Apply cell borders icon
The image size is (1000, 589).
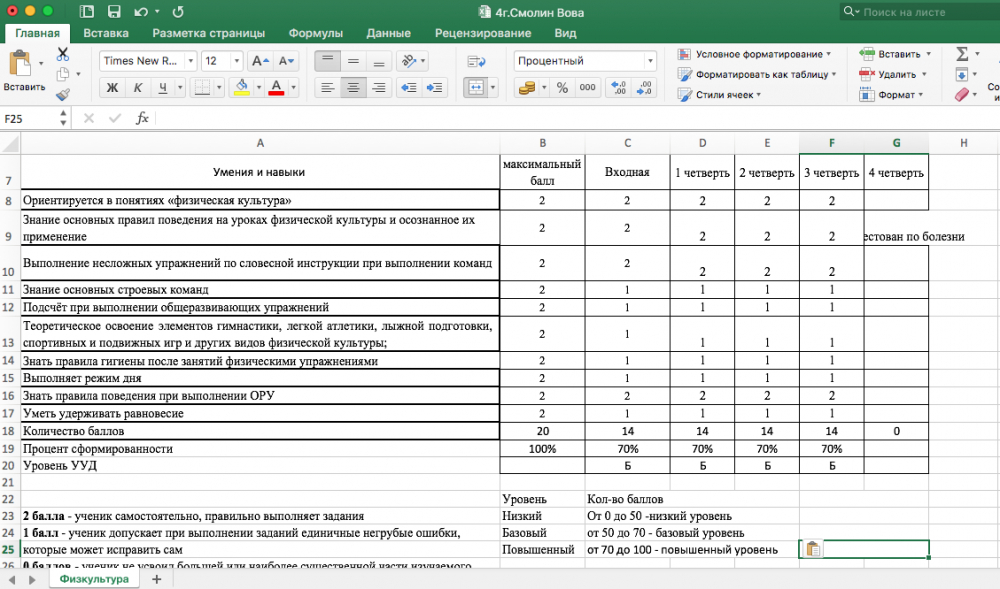click(202, 87)
